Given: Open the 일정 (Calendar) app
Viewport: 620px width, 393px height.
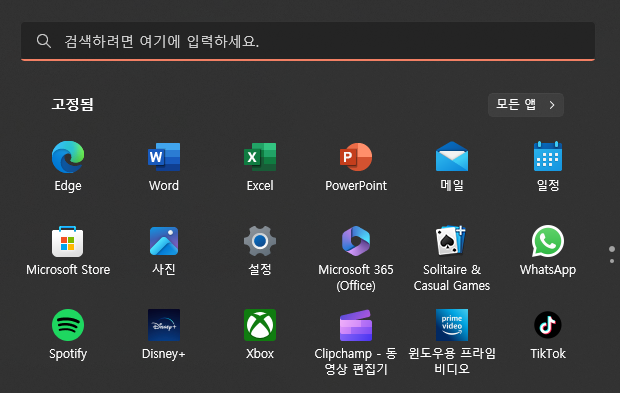Looking at the screenshot, I should click(548, 157).
